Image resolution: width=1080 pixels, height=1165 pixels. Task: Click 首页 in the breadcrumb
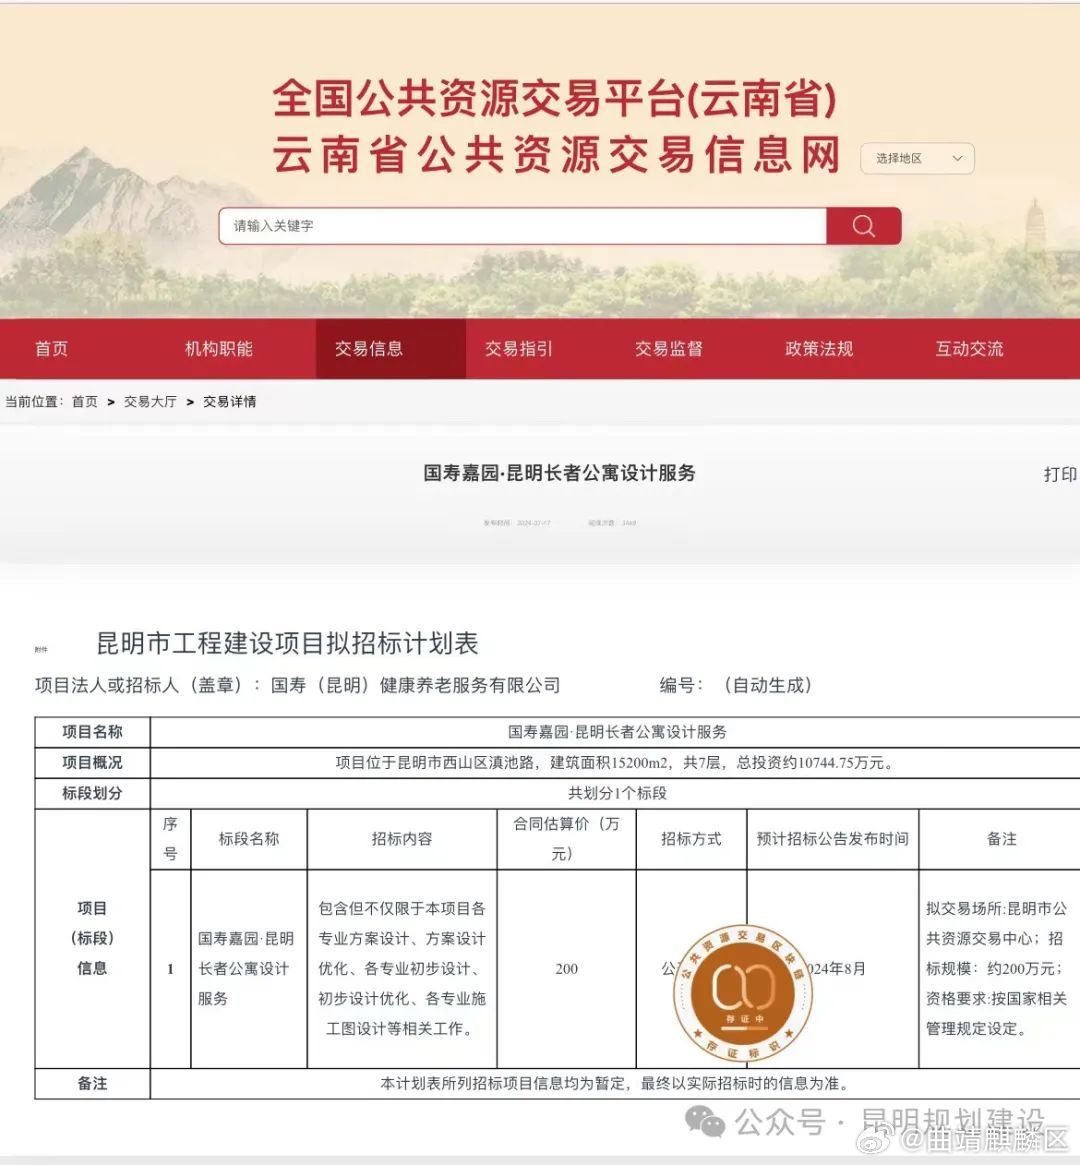coord(85,402)
